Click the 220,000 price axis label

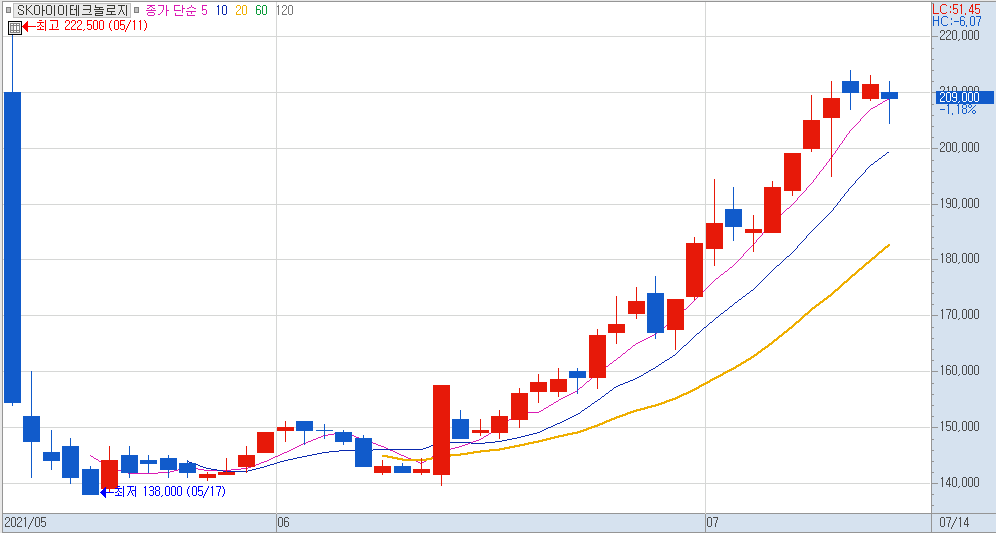[959, 36]
